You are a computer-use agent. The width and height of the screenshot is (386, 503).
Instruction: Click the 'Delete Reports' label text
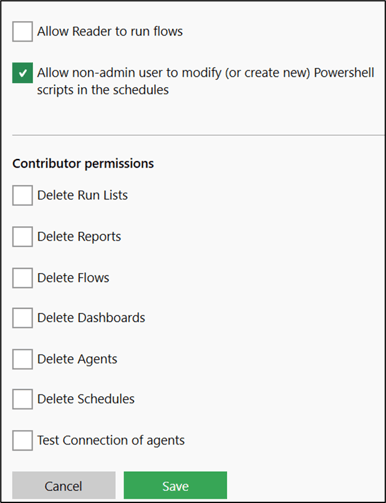(x=79, y=236)
